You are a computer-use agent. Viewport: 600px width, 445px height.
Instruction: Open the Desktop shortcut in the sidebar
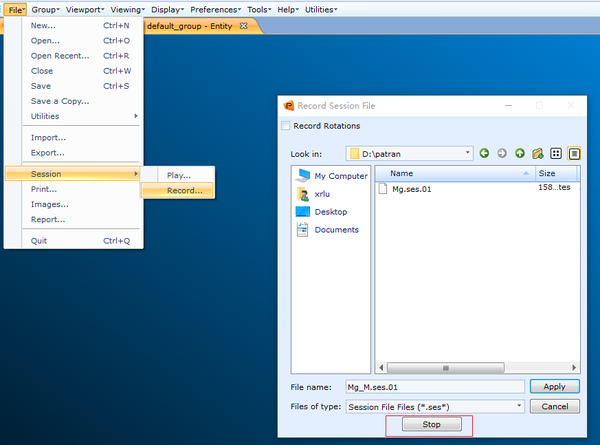click(x=321, y=212)
